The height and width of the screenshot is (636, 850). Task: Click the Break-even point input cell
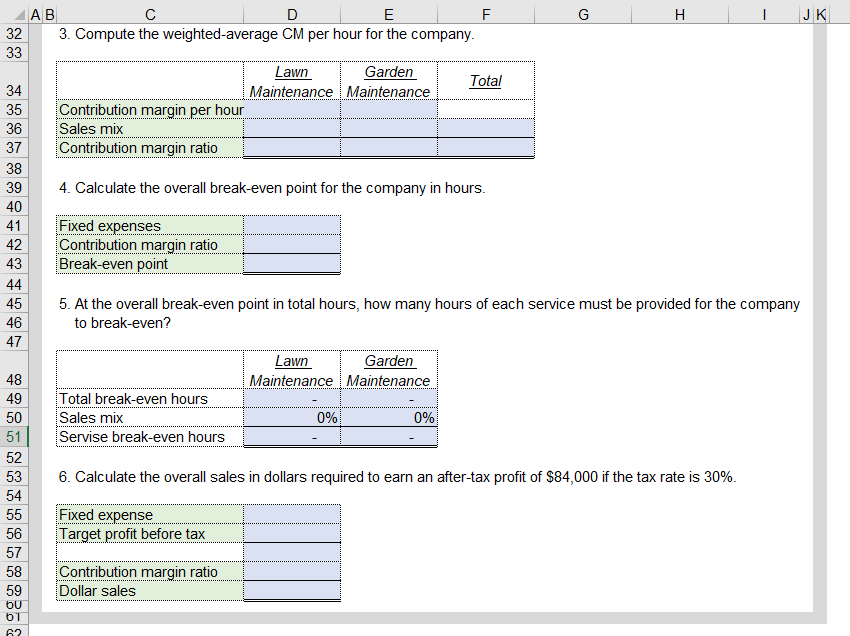pyautogui.click(x=292, y=264)
